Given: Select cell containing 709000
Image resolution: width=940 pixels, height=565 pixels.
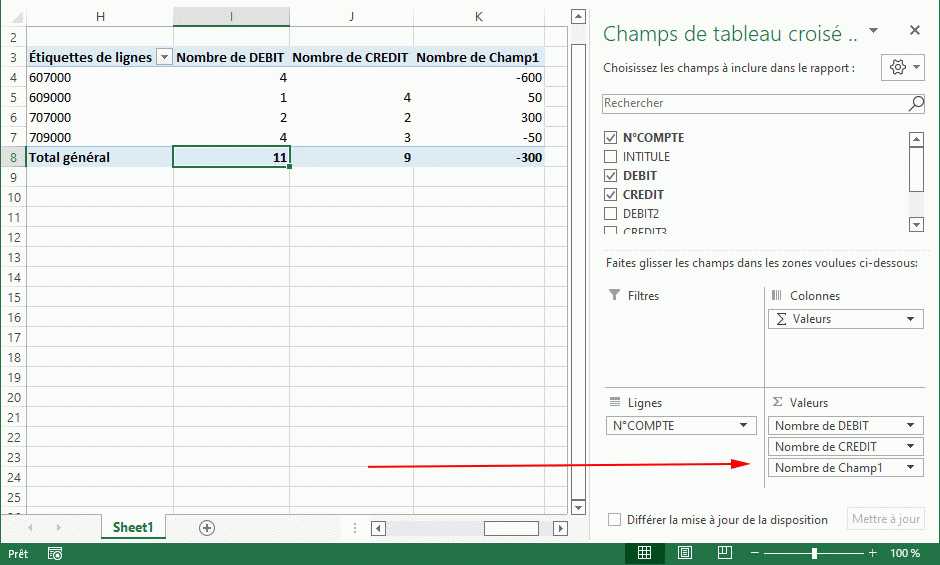Looking at the screenshot, I should [100, 137].
